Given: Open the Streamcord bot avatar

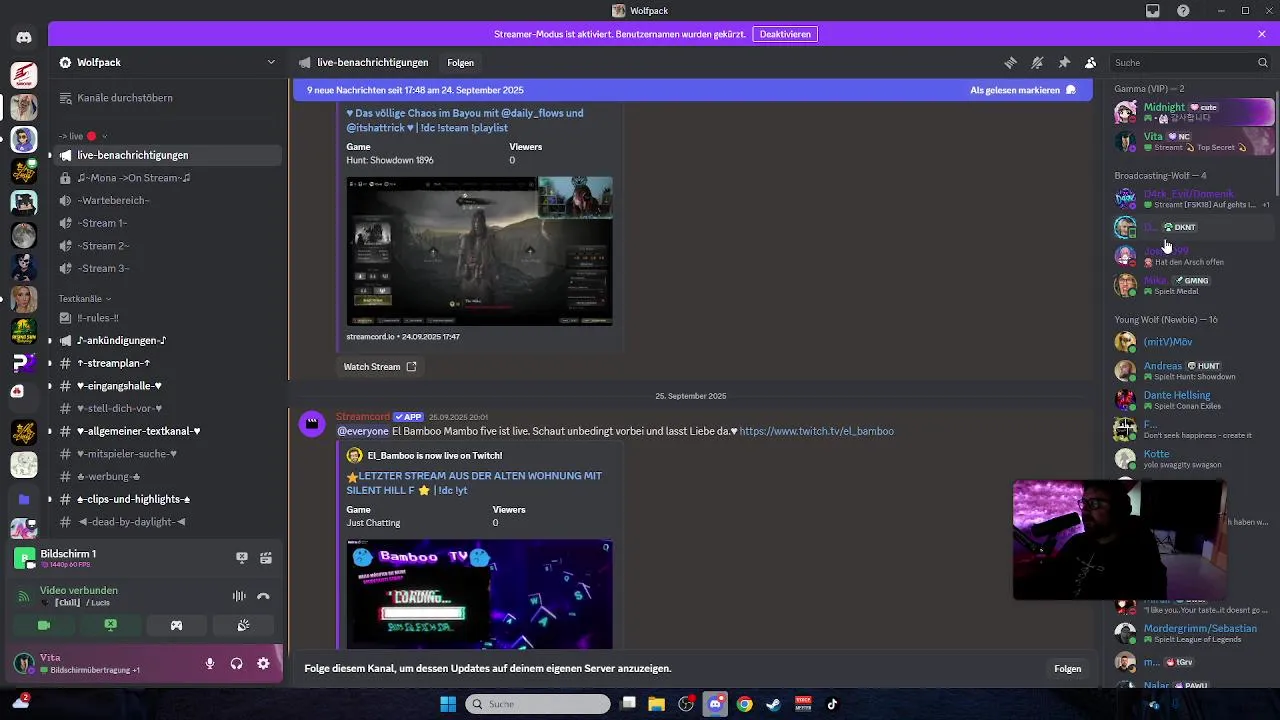Looking at the screenshot, I should pos(312,424).
